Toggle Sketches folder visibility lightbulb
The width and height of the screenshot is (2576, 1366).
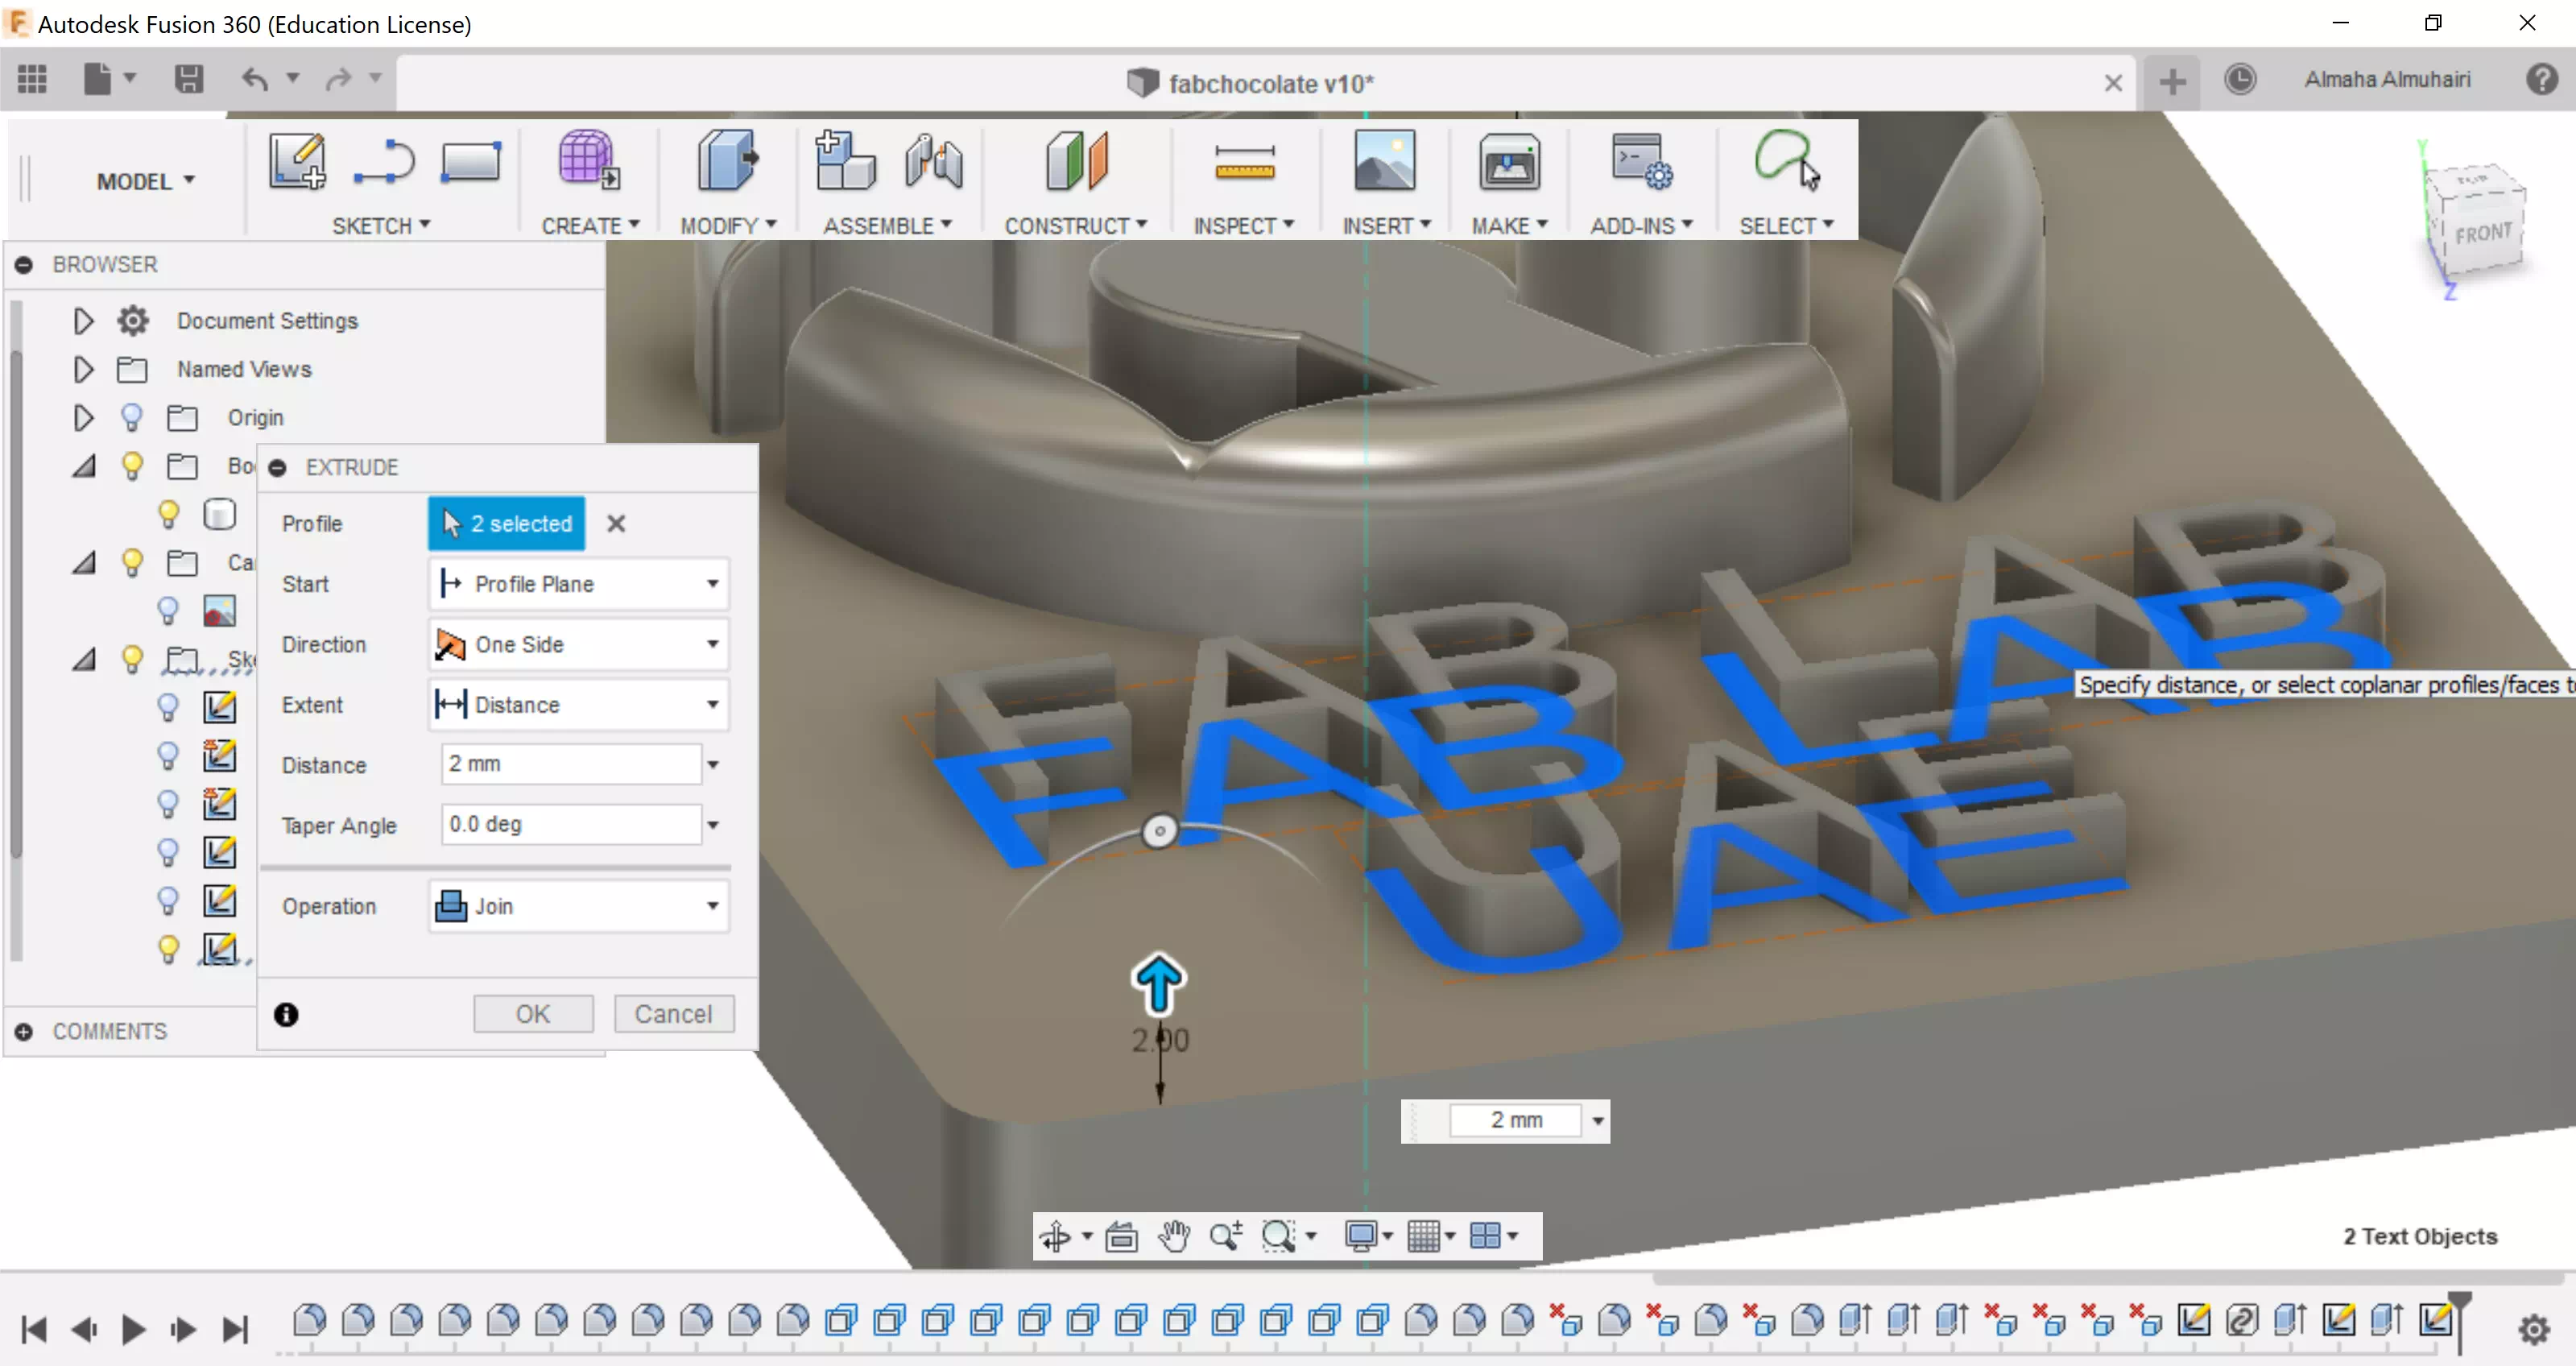coord(131,659)
